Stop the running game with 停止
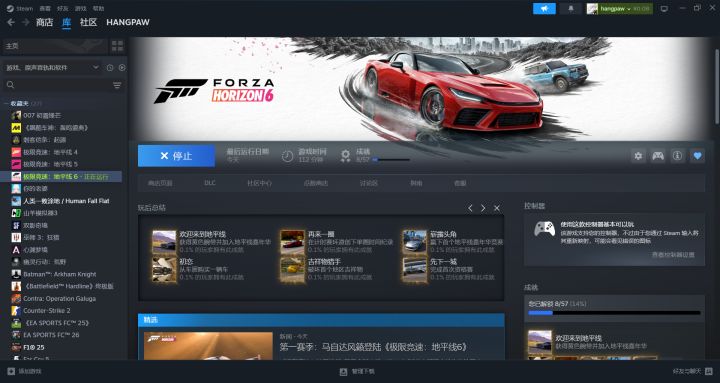Image resolution: width=720 pixels, height=383 pixels. coord(176,156)
